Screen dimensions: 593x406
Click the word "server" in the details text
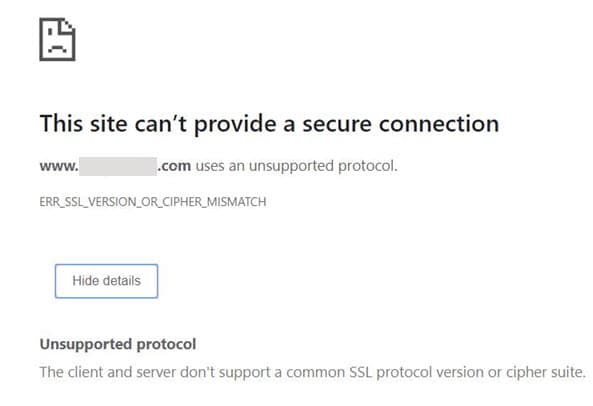point(156,373)
